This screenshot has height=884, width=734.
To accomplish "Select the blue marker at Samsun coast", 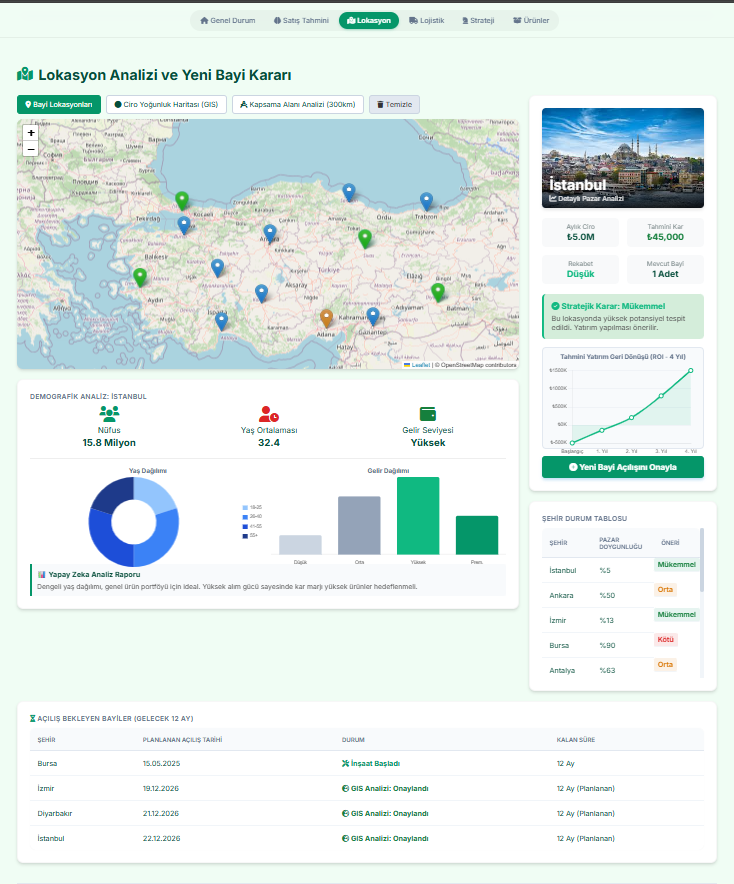I will (349, 192).
